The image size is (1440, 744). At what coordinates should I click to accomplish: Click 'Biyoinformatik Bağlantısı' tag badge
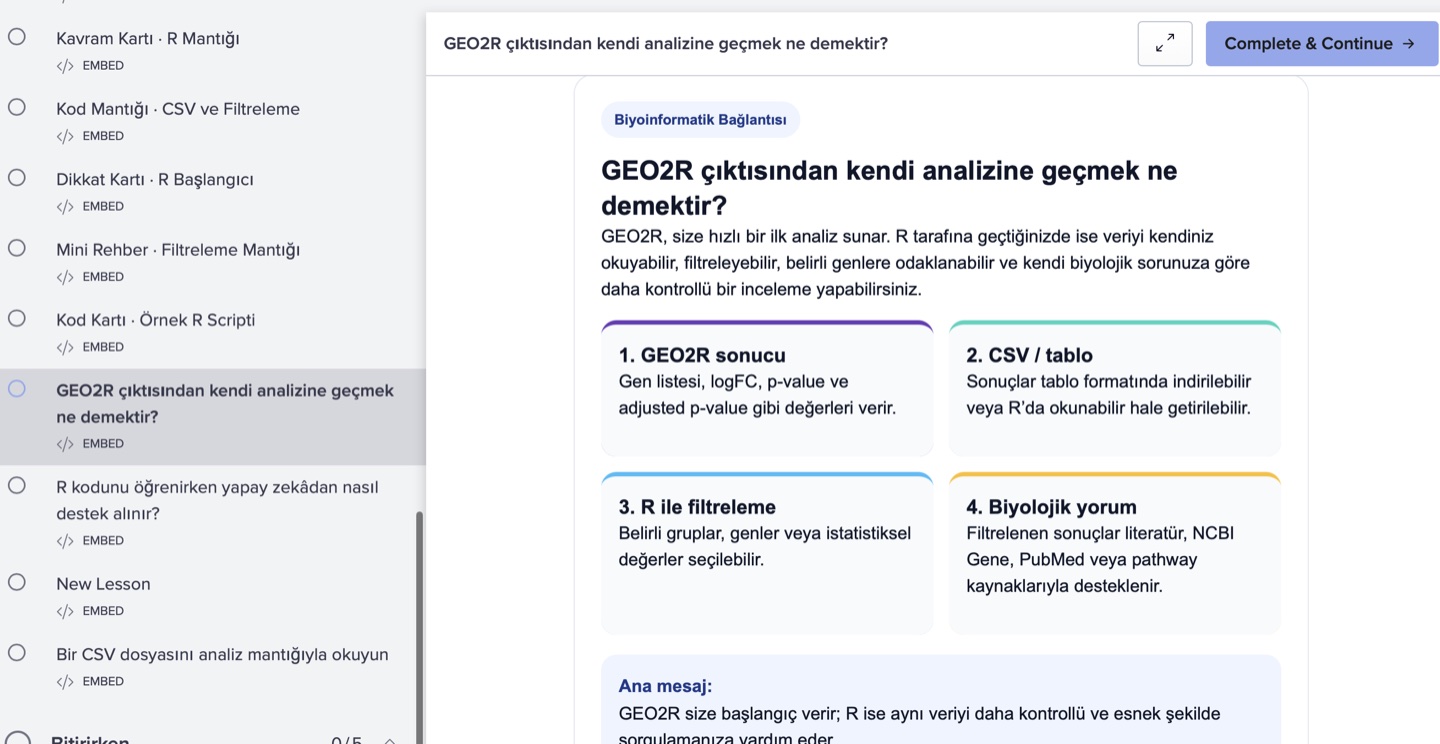tap(700, 120)
